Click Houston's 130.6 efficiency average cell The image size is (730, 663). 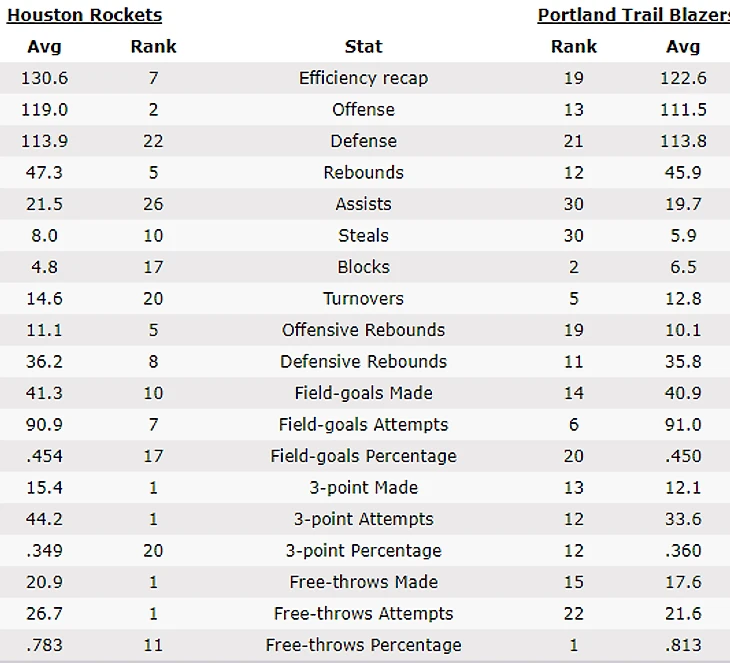point(44,78)
